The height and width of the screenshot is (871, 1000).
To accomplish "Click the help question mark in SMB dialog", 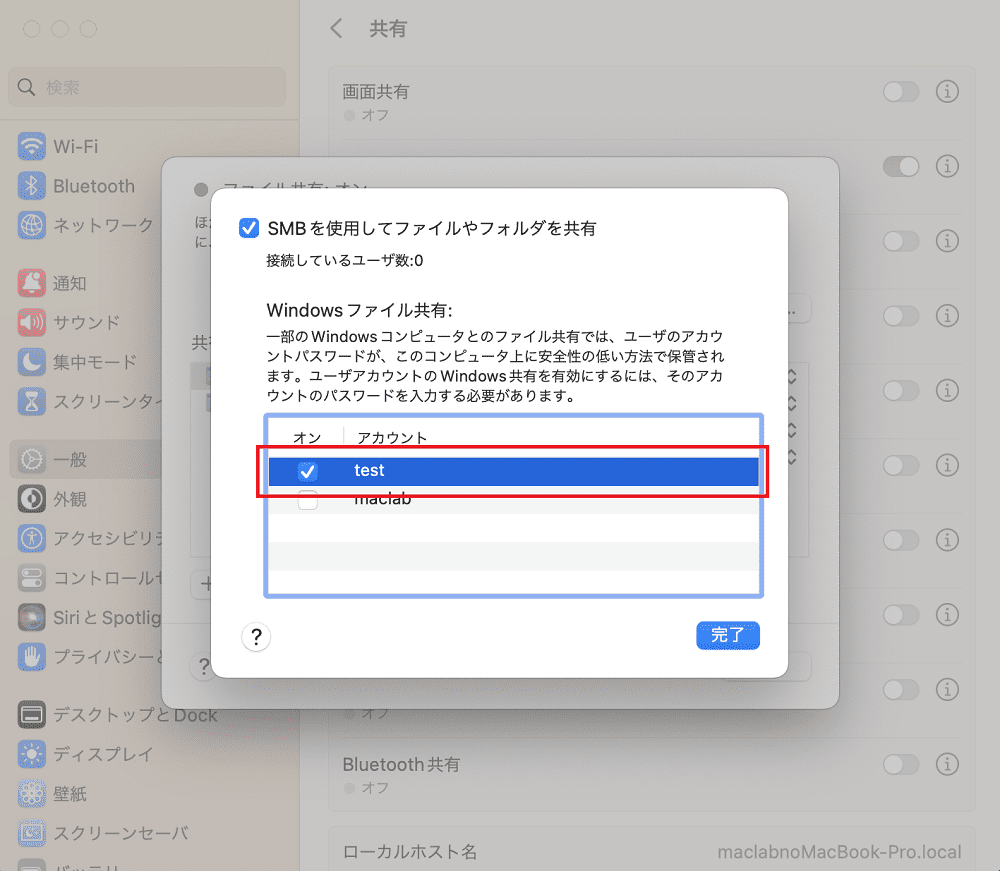I will [256, 636].
